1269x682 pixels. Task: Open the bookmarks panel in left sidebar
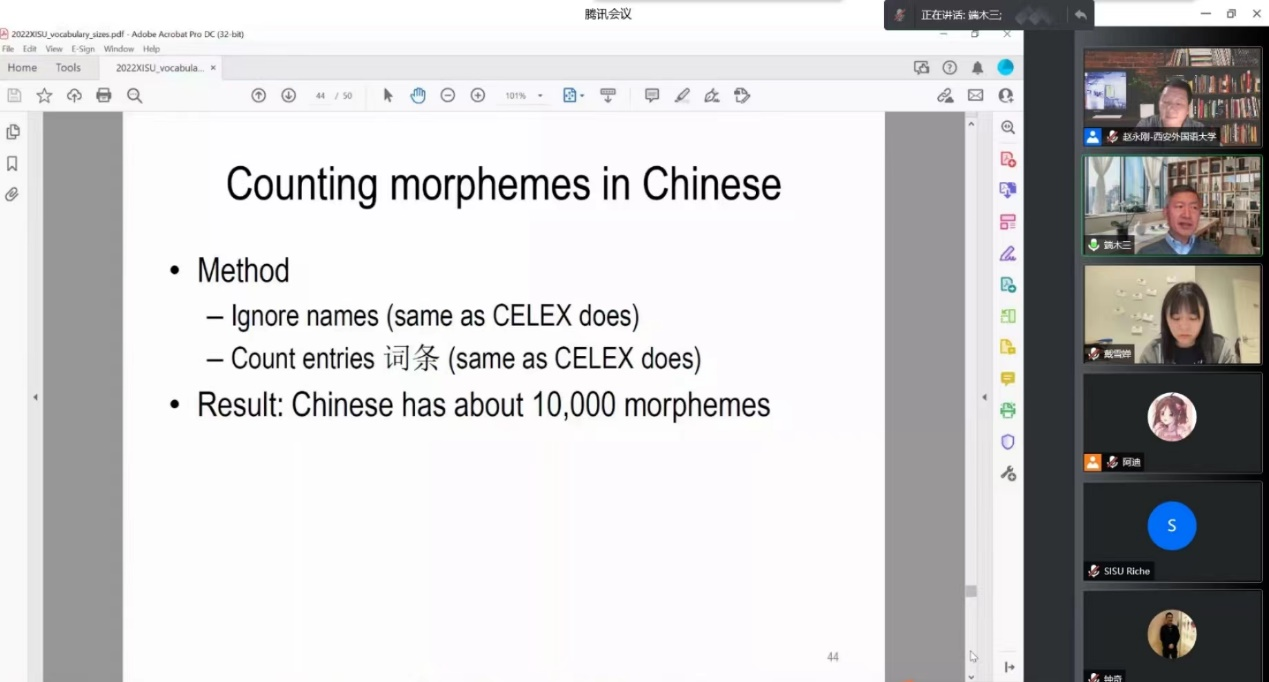click(x=13, y=163)
